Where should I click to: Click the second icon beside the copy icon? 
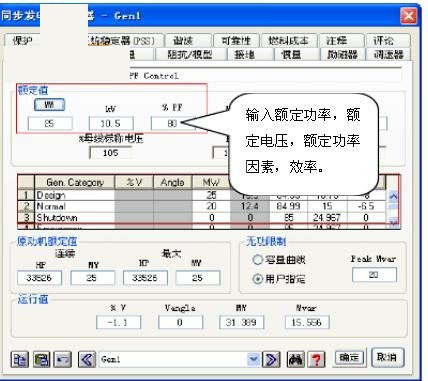coord(42,360)
